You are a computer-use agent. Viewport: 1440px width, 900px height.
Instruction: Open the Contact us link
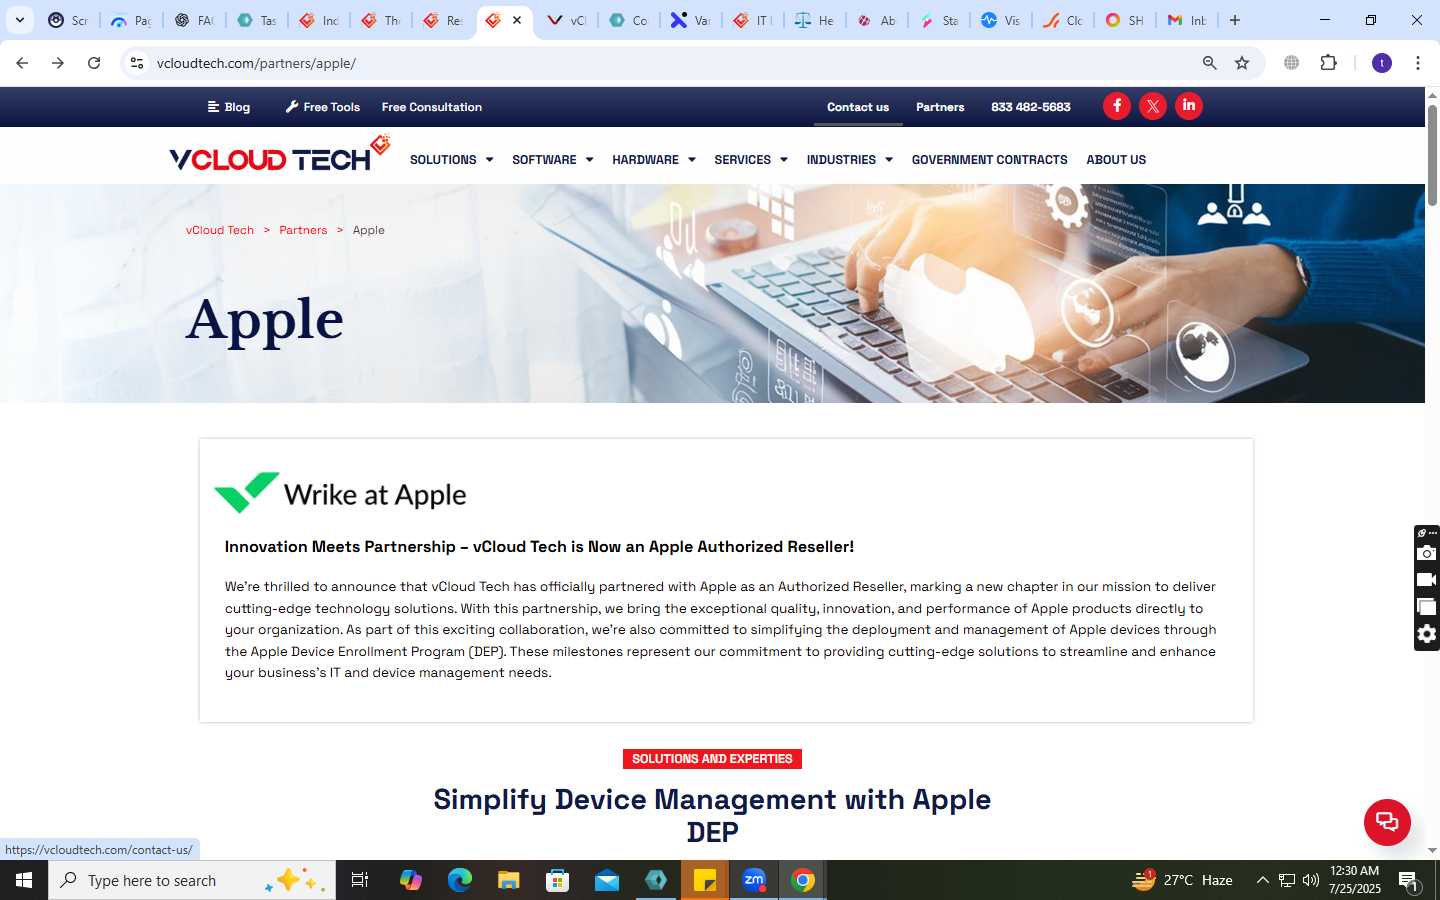858,107
